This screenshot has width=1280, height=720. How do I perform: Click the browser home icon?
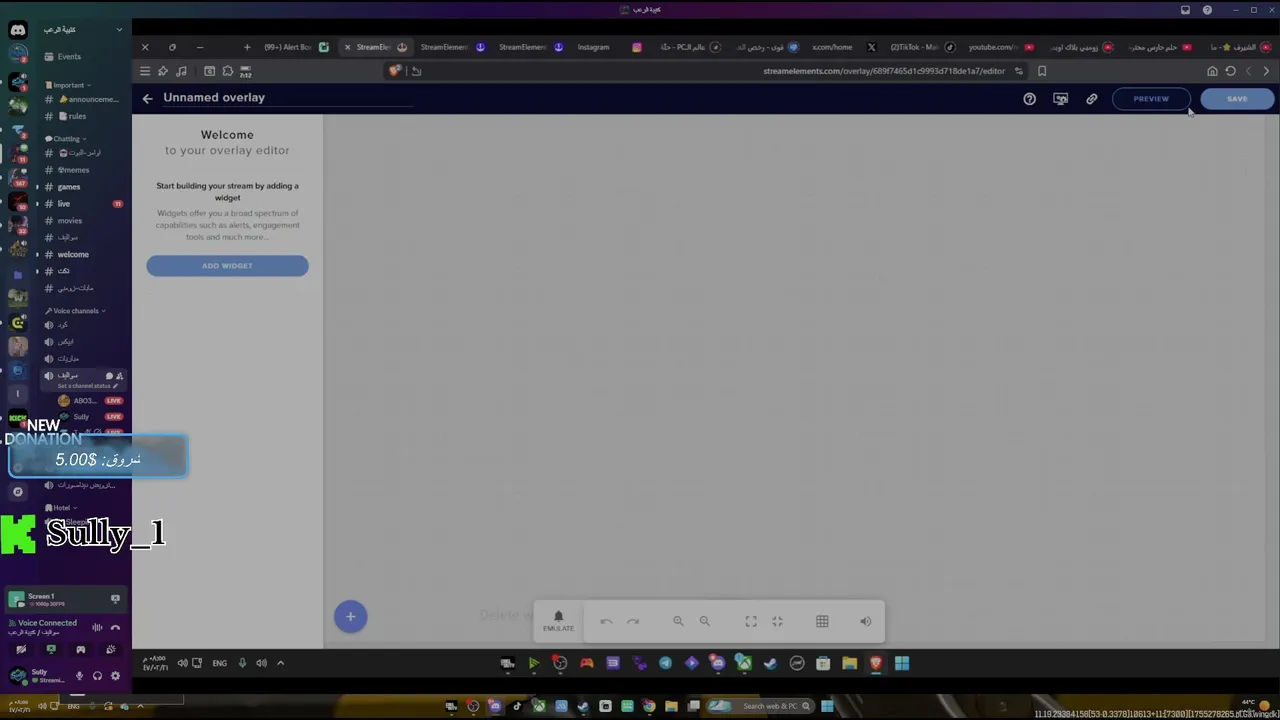[1212, 71]
